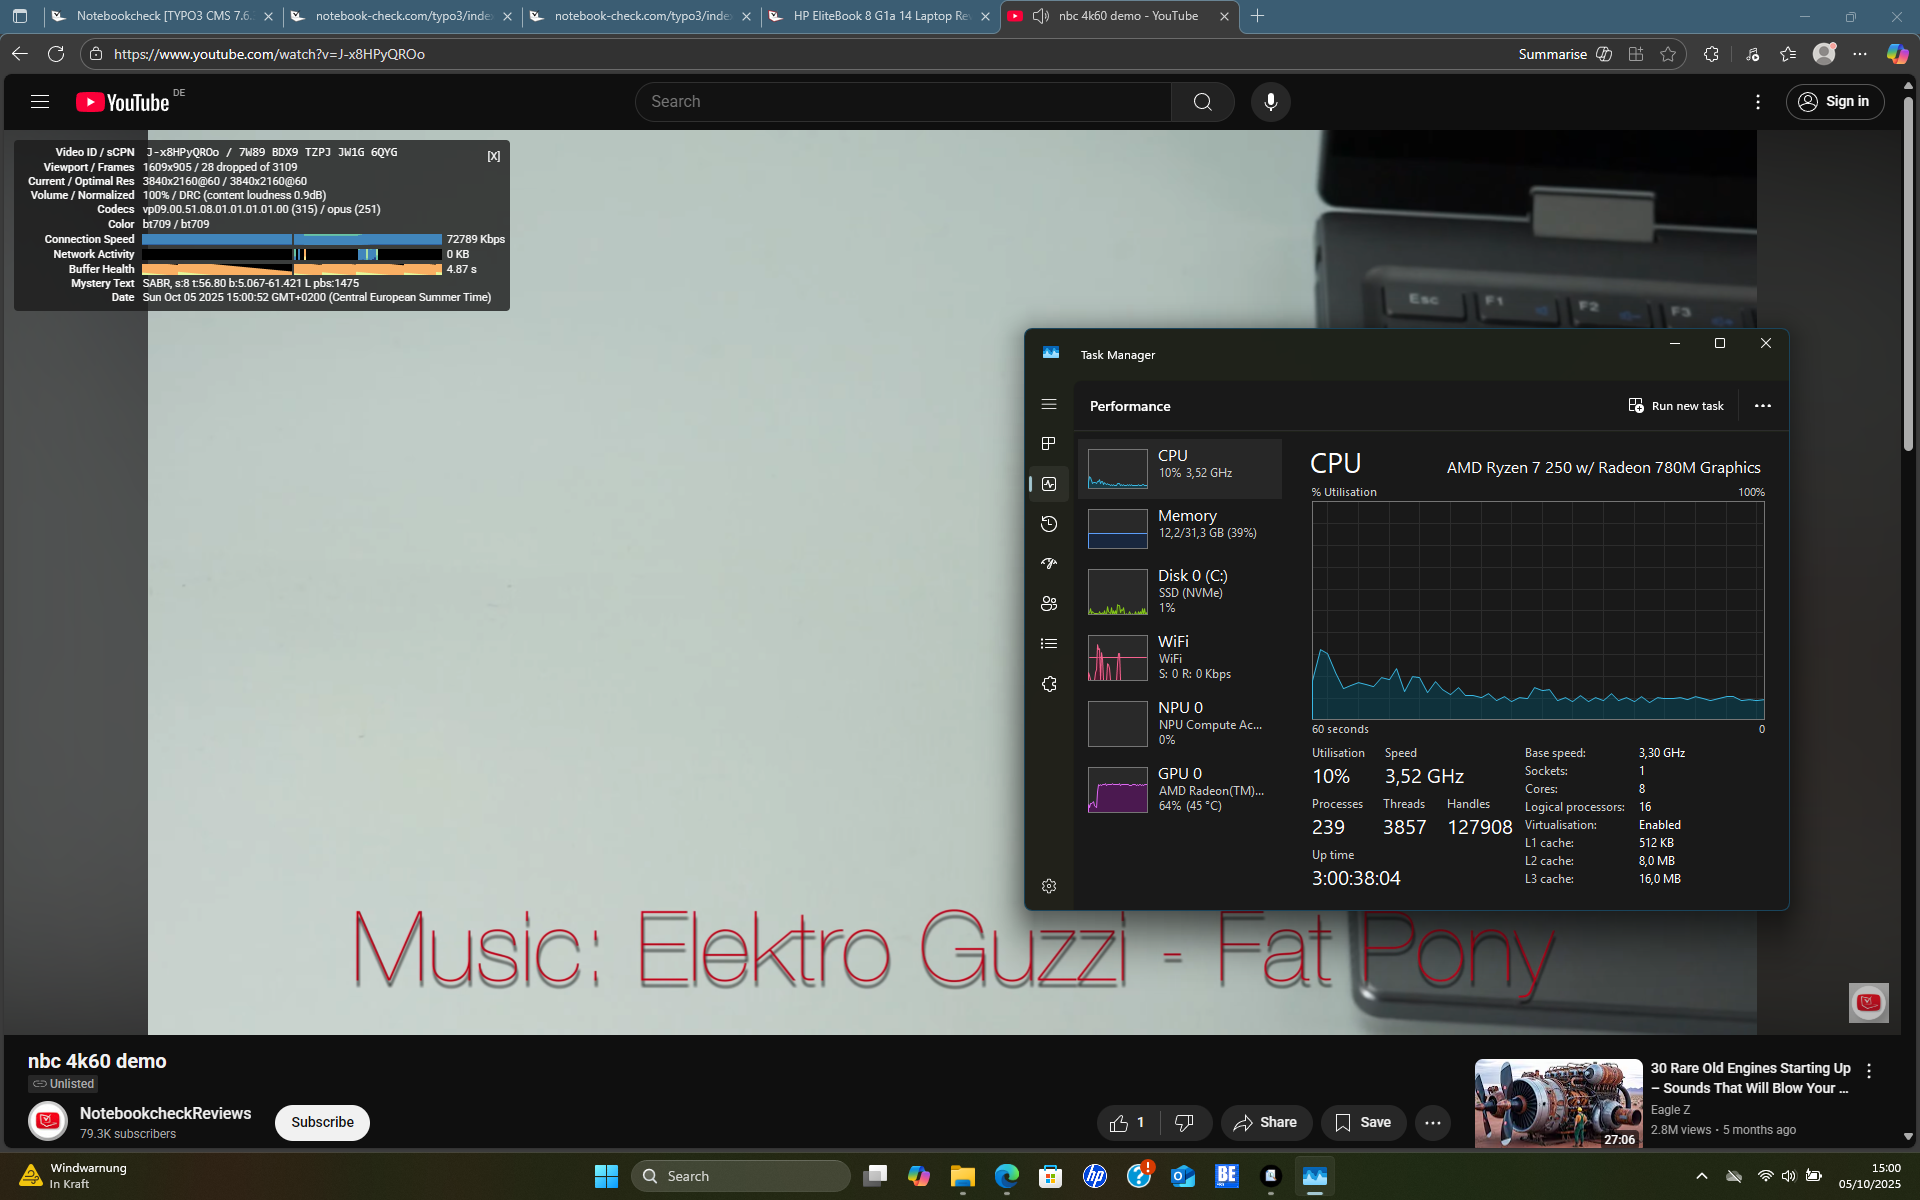This screenshot has width=1920, height=1200.
Task: Open video more actions ellipsis menu
Action: [1432, 1123]
